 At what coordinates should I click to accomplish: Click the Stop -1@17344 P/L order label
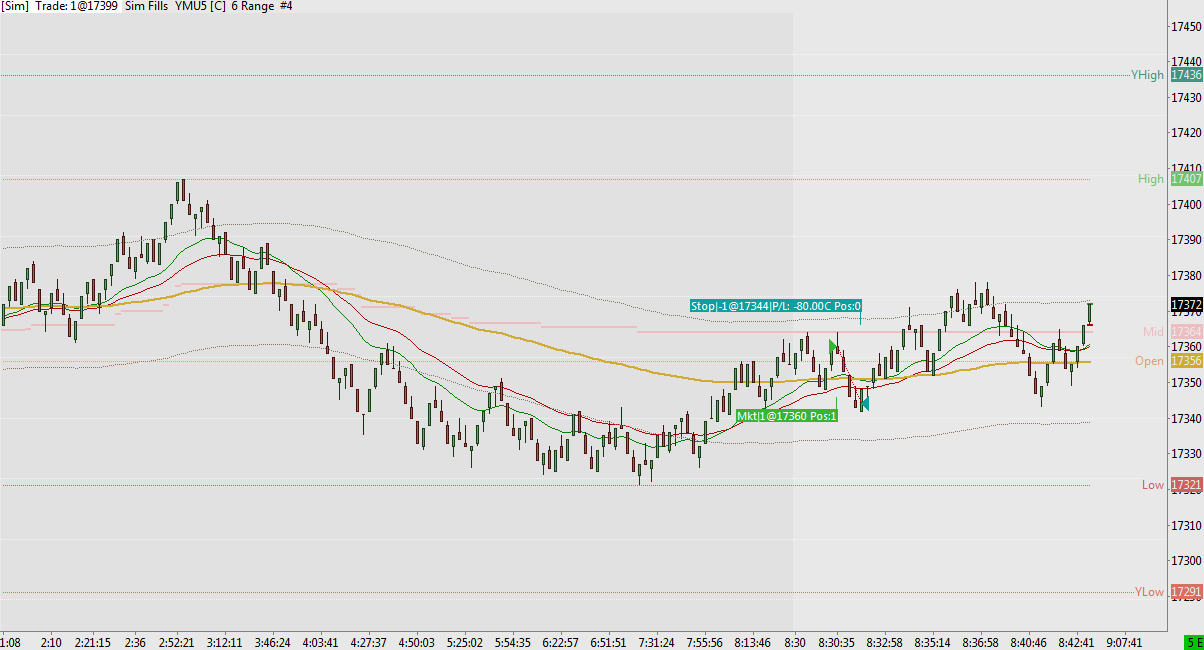pyautogui.click(x=776, y=306)
